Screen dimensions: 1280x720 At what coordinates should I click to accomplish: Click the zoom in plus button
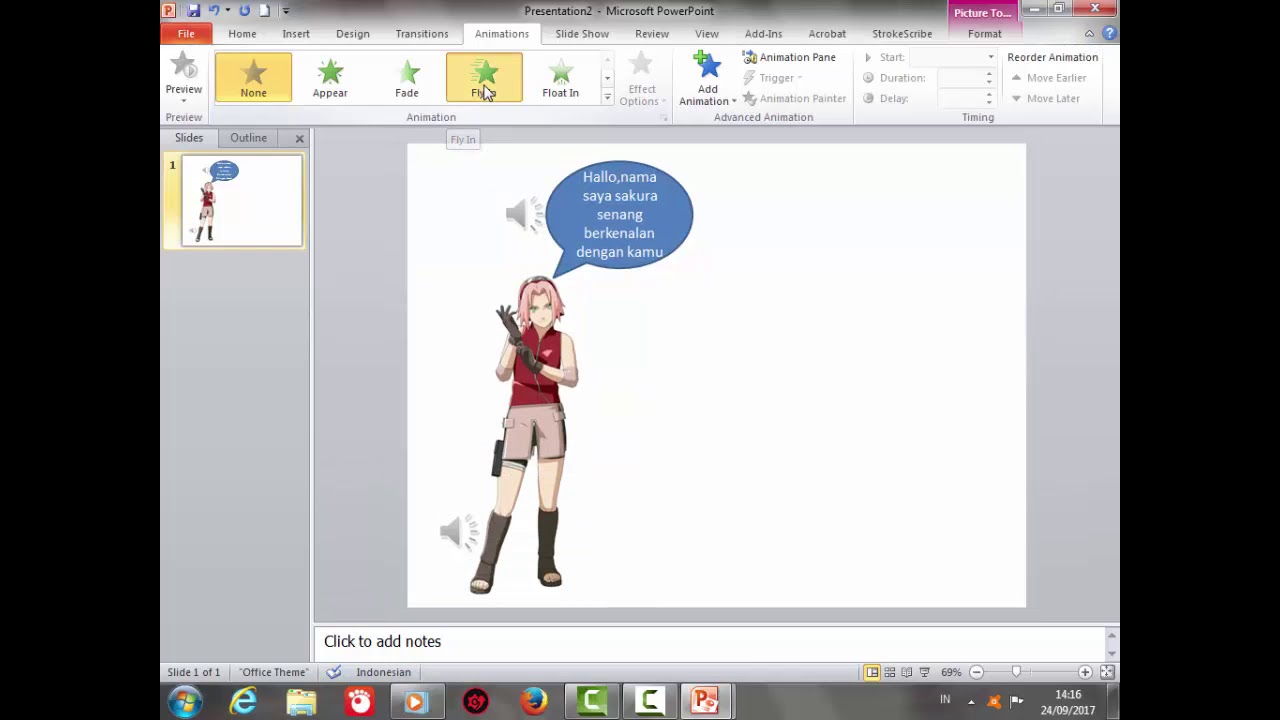pyautogui.click(x=1085, y=672)
